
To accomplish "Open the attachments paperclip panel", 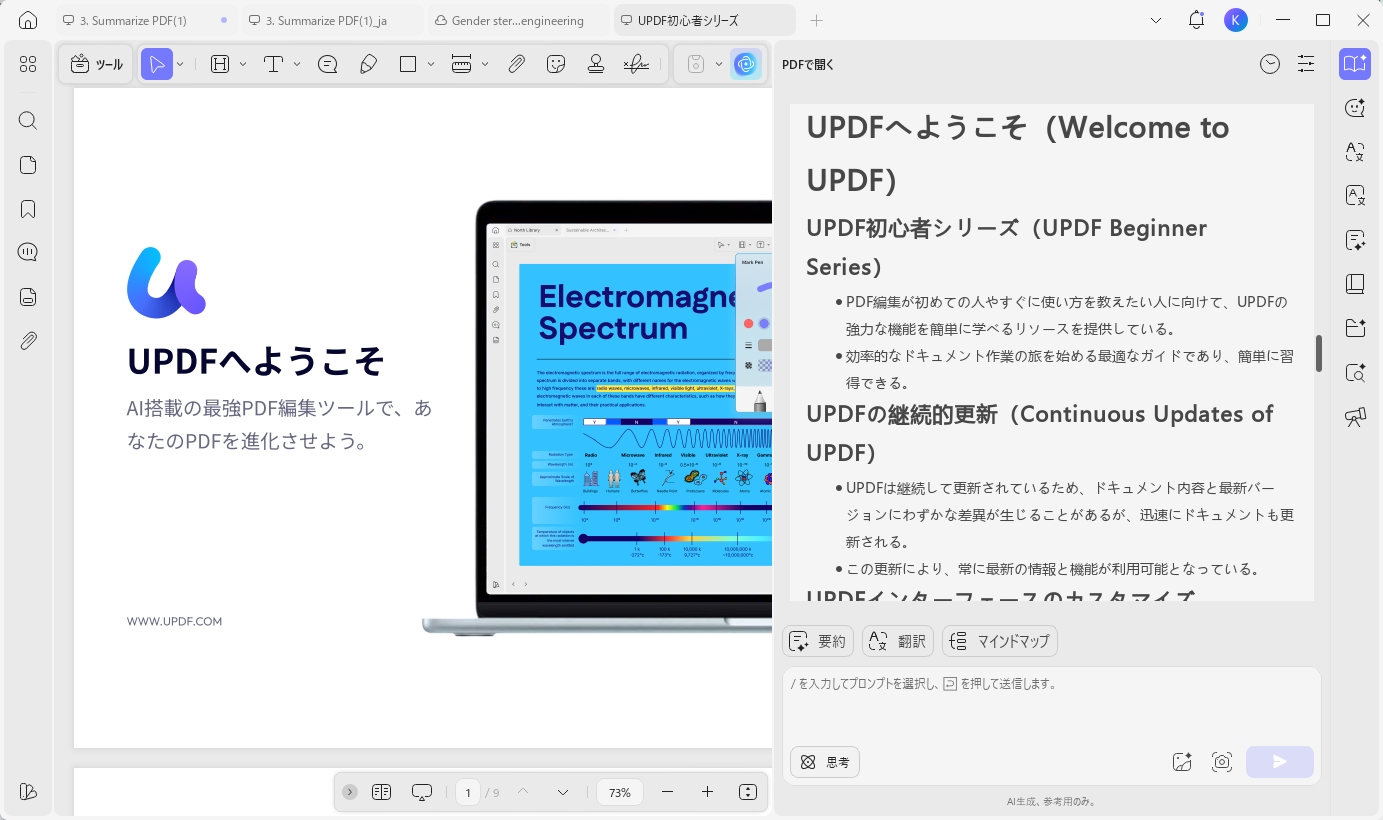I will point(28,341).
